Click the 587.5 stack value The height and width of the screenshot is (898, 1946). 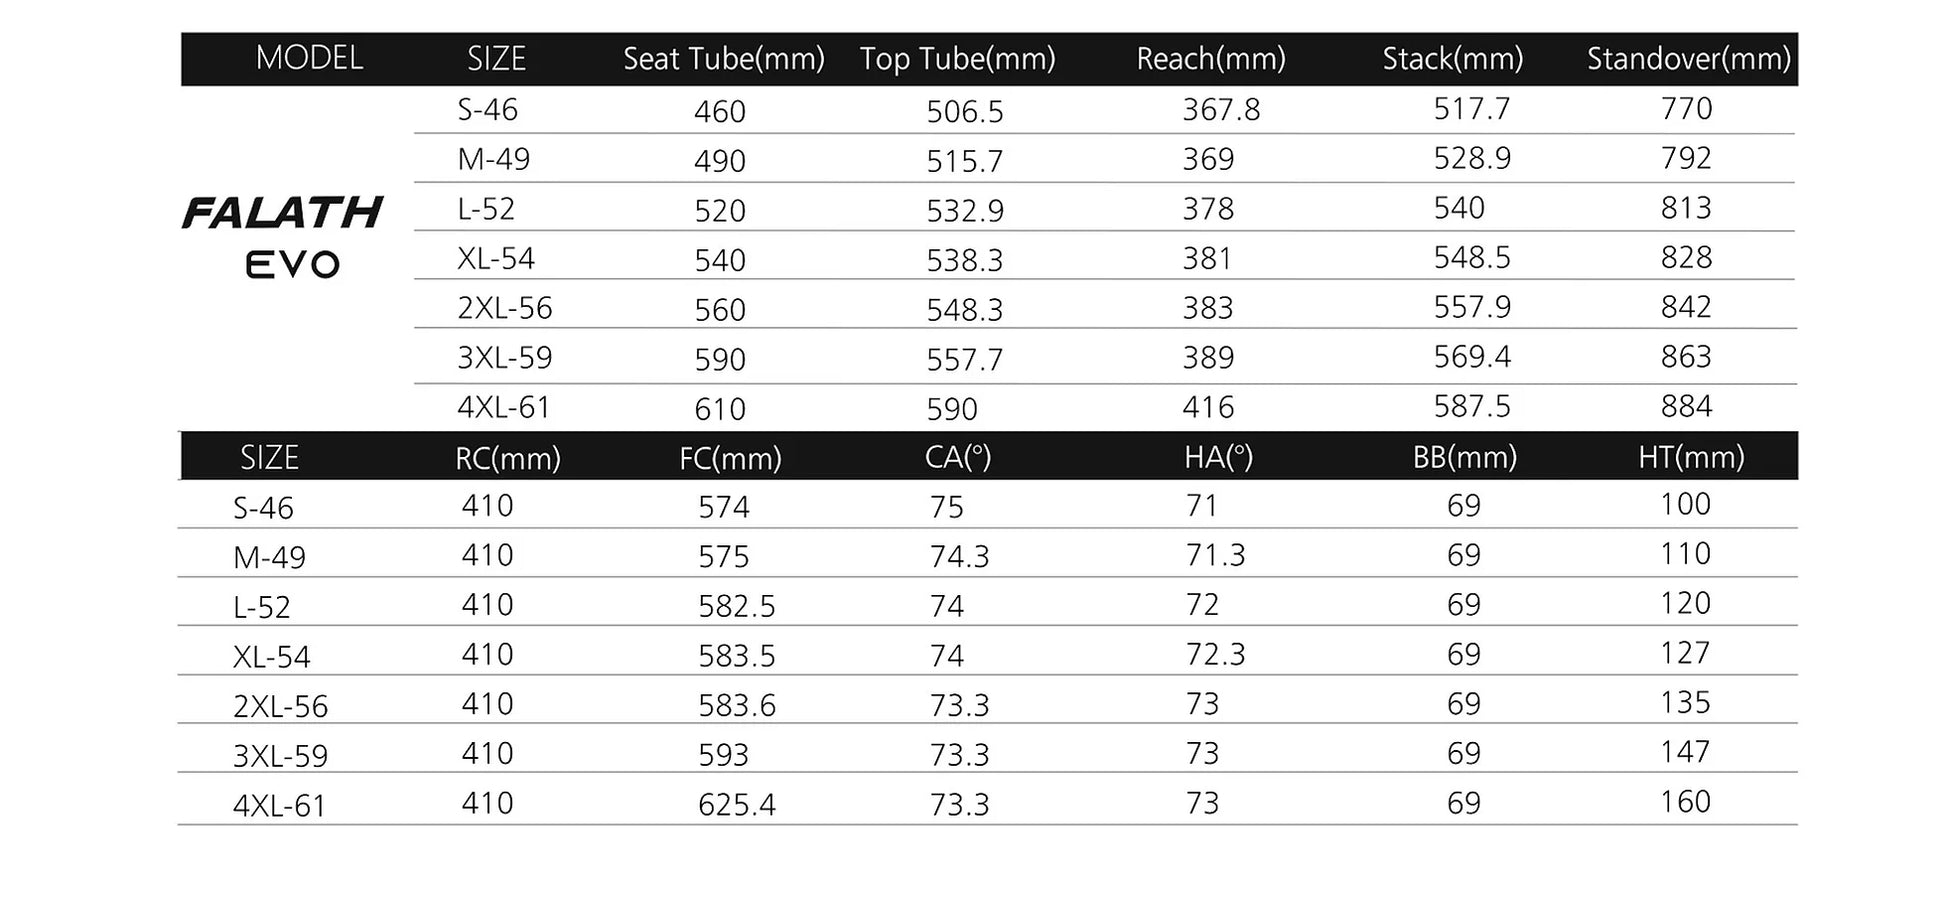[1472, 406]
